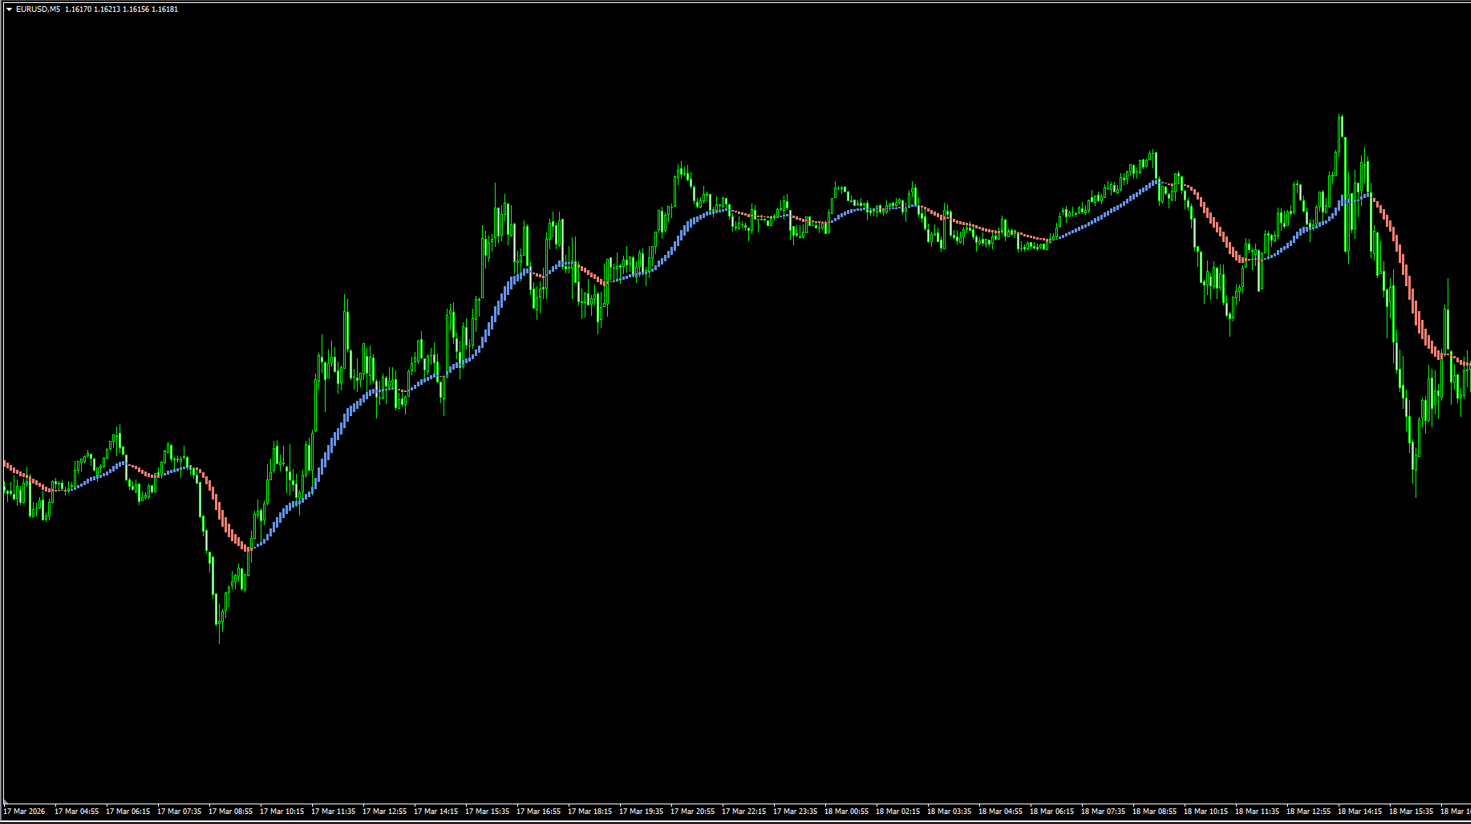Screen dimensions: 1471x824
Task: Click the 17 Mar 06:15 time axis label
Action: tap(128, 811)
